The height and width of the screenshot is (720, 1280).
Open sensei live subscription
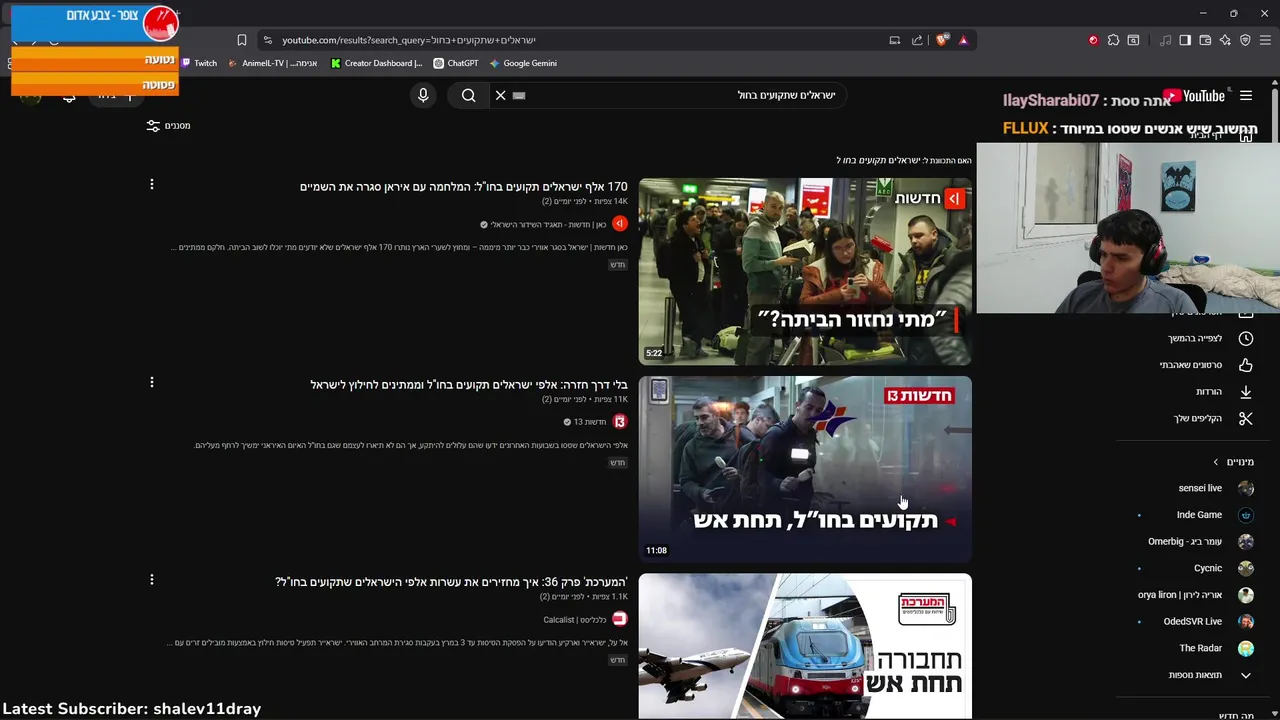point(1215,488)
